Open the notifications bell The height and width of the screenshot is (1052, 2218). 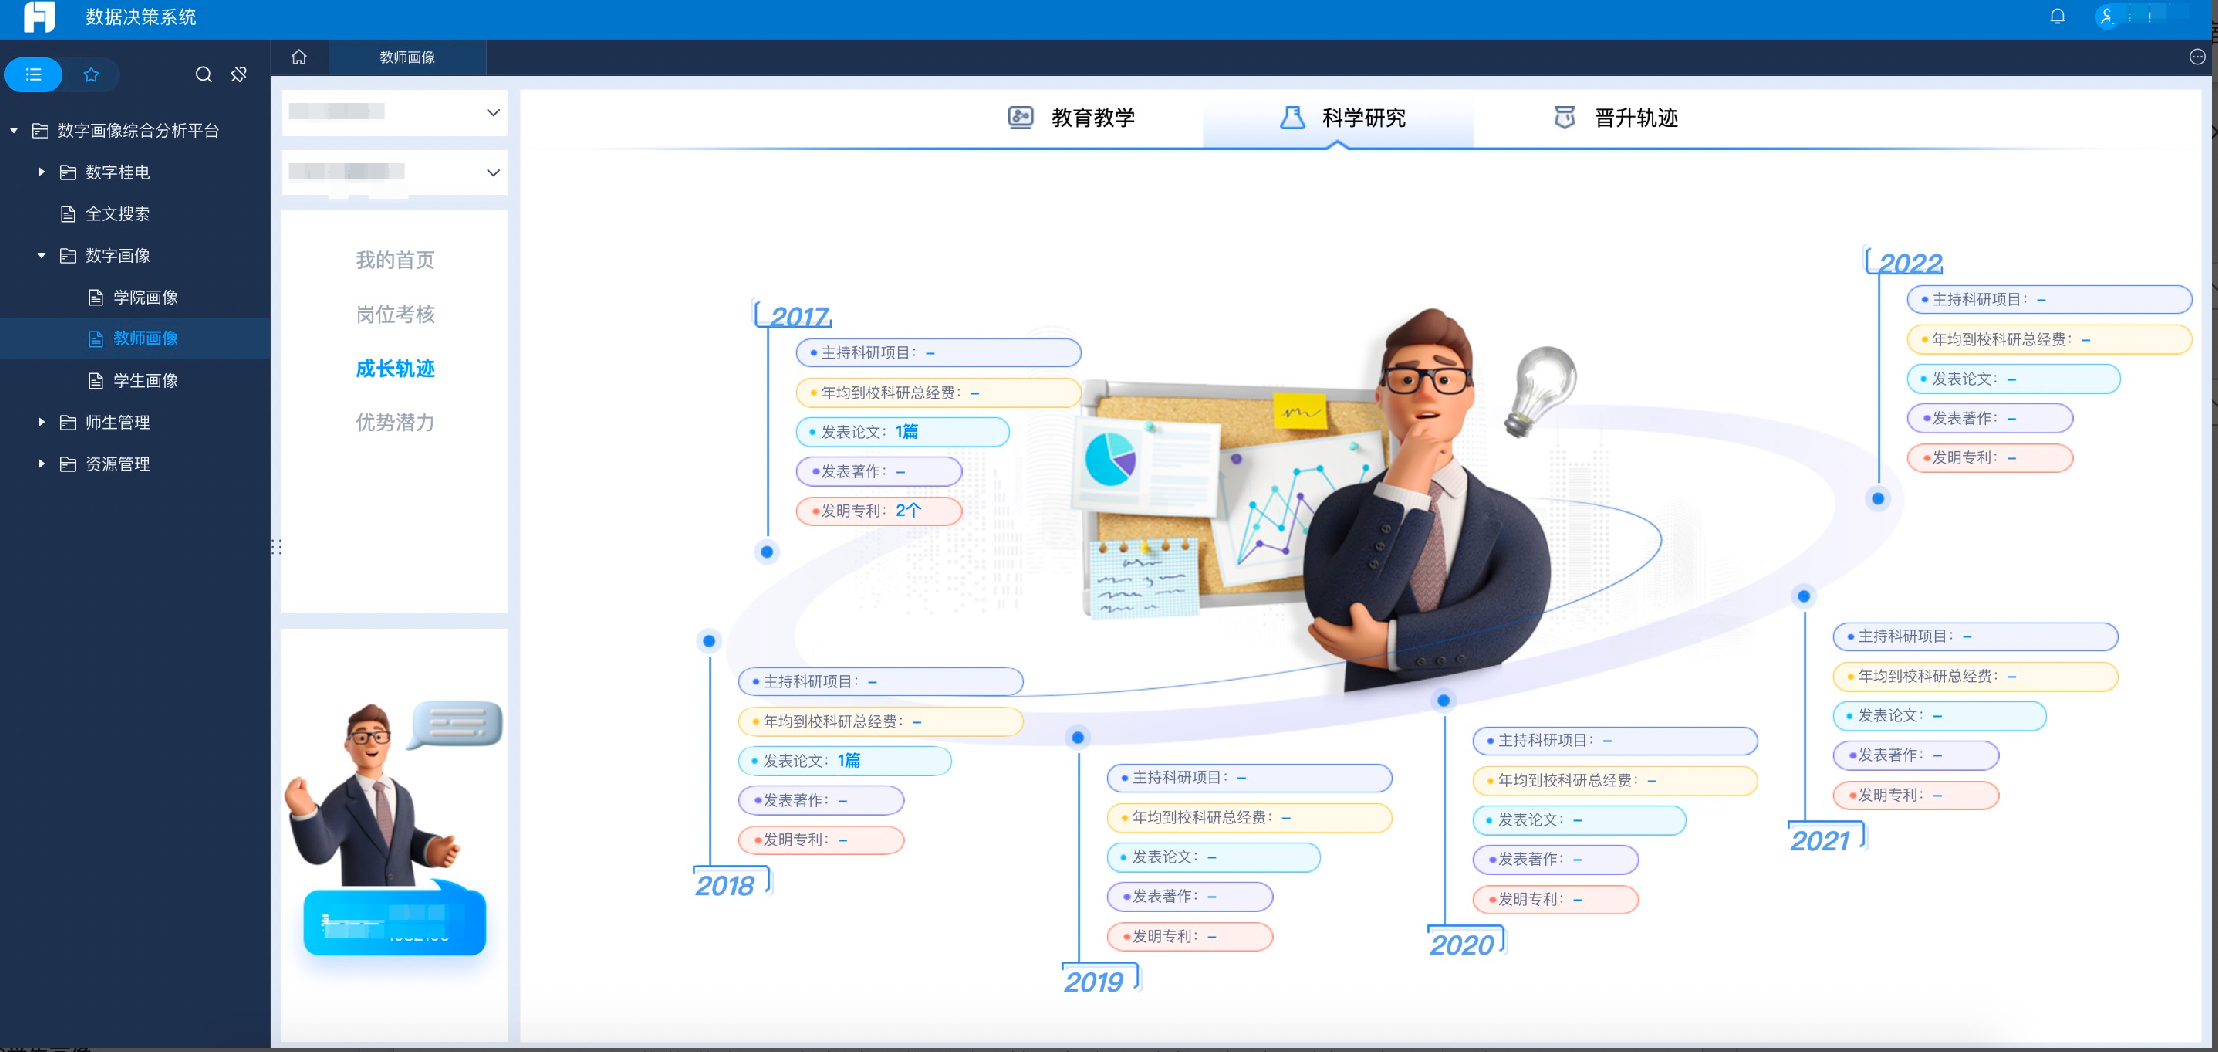2057,16
